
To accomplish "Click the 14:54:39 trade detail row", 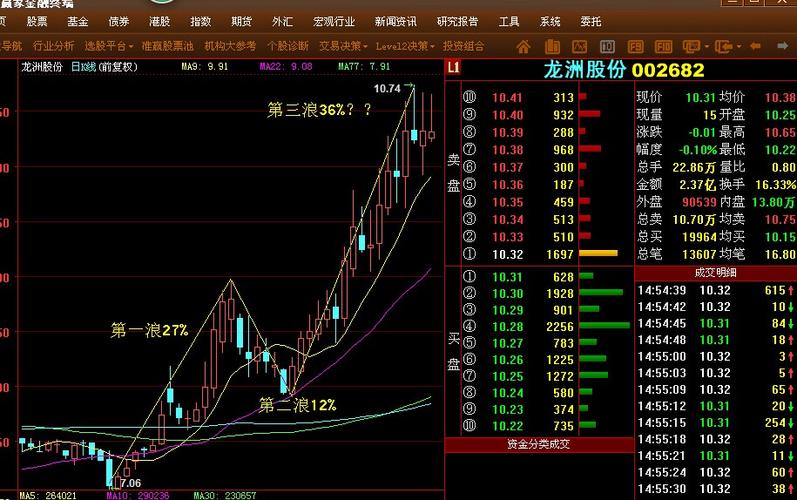I will tap(716, 290).
